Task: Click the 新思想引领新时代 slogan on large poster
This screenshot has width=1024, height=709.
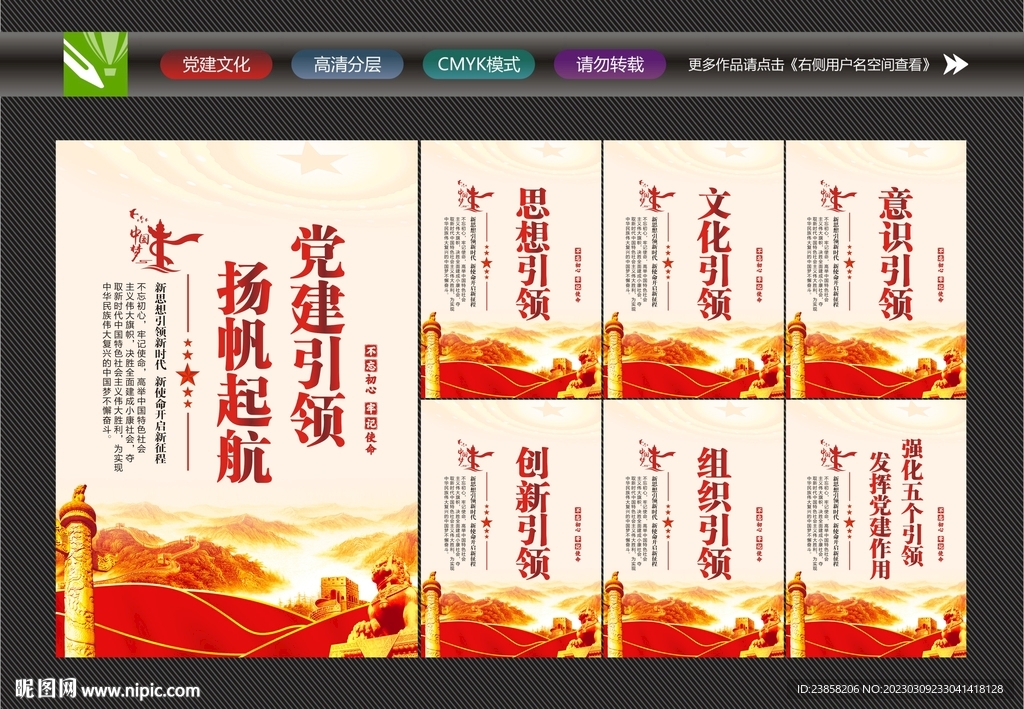Action: click(x=161, y=372)
